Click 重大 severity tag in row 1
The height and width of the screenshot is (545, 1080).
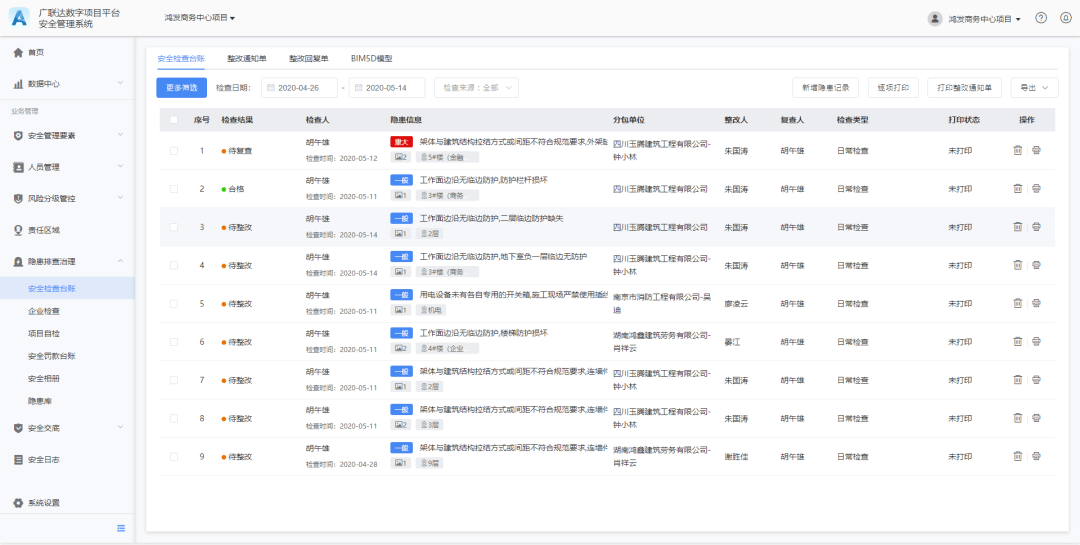click(x=402, y=142)
